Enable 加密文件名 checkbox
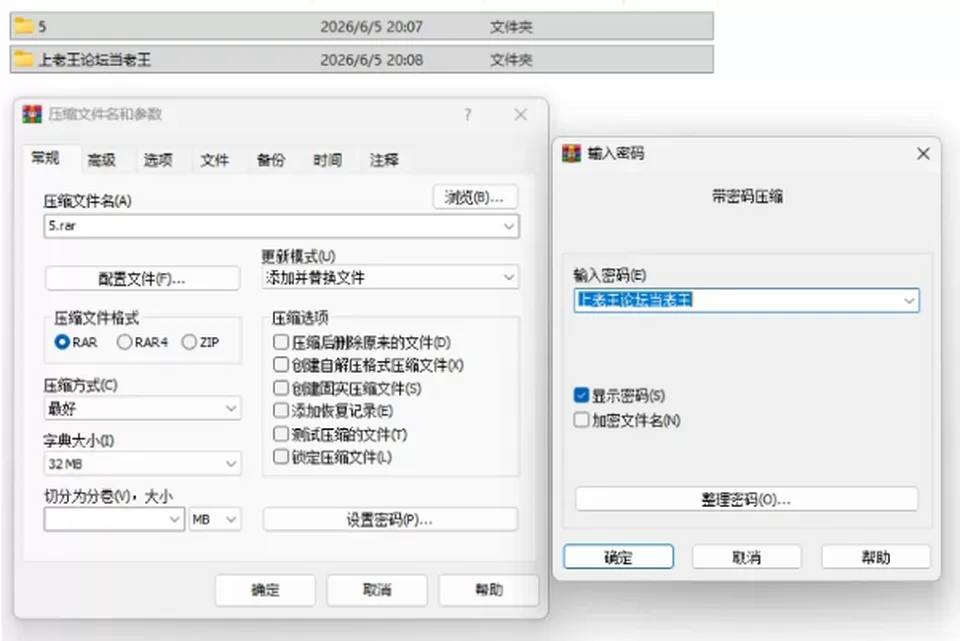The image size is (960, 641). (x=582, y=420)
